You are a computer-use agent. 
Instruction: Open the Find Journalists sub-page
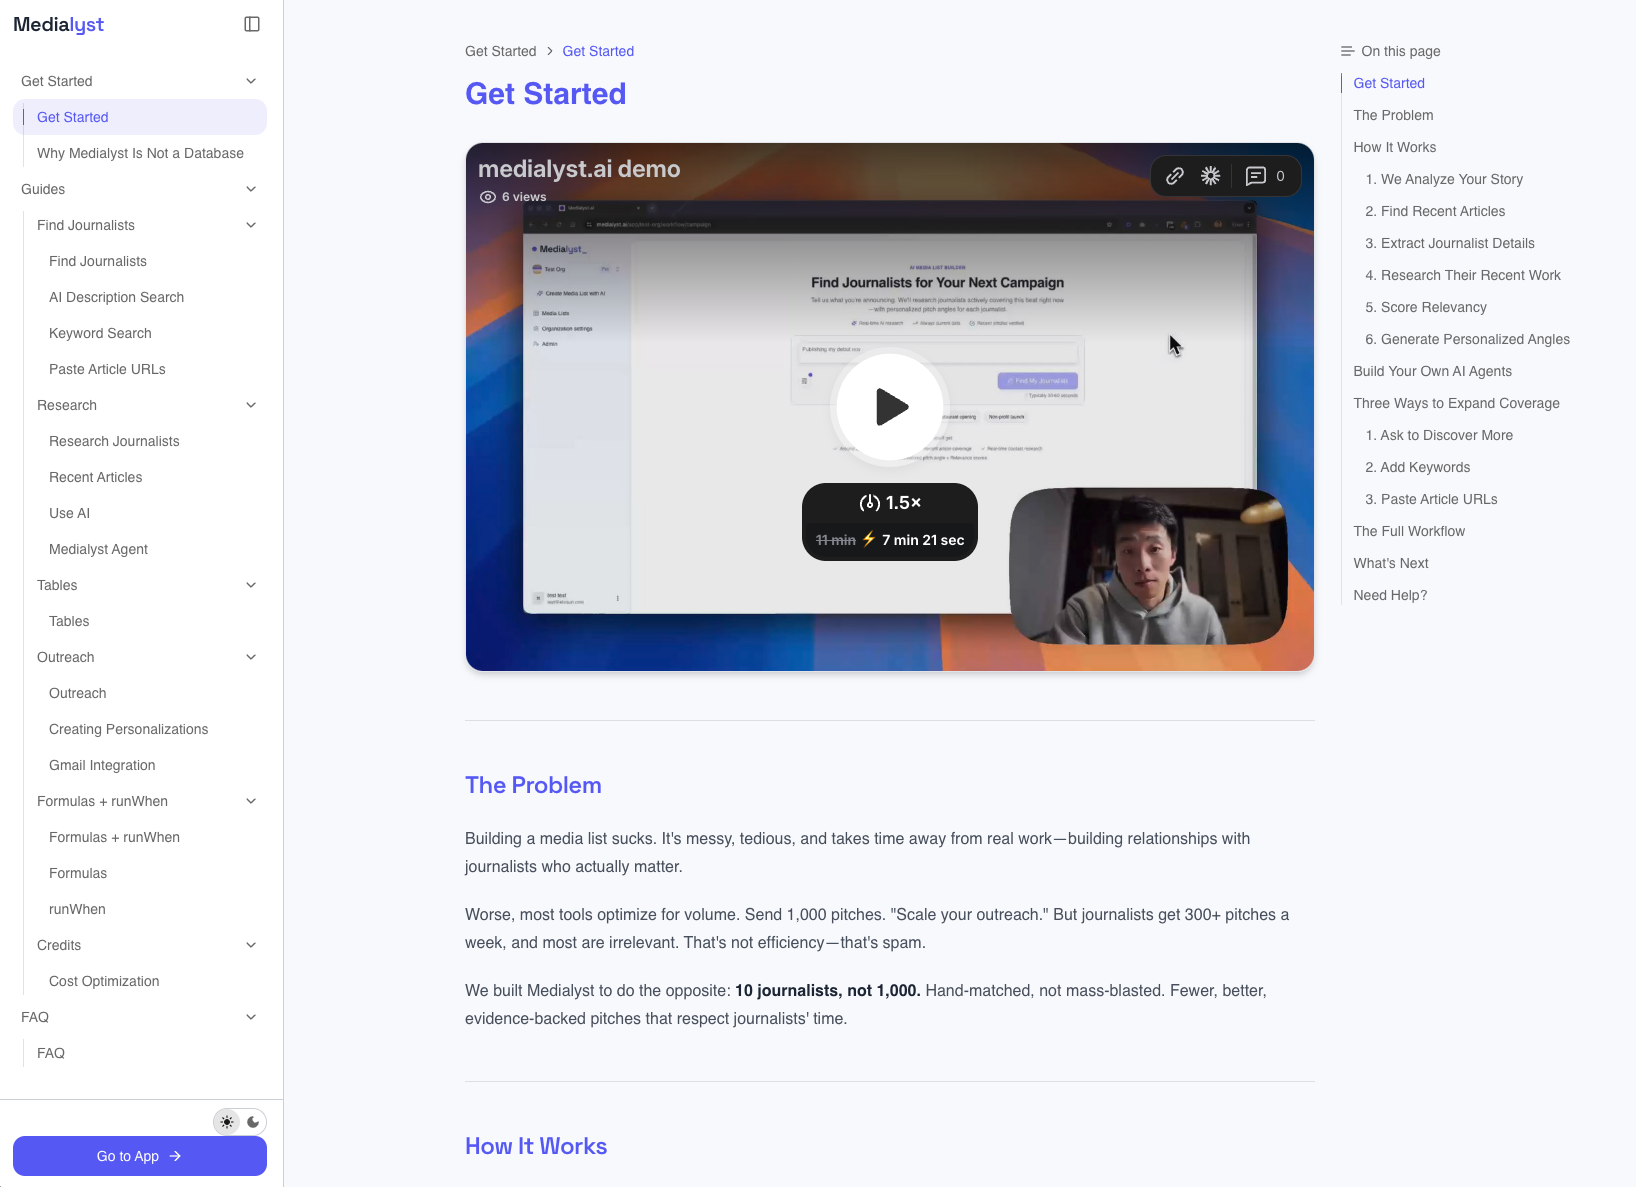[98, 261]
